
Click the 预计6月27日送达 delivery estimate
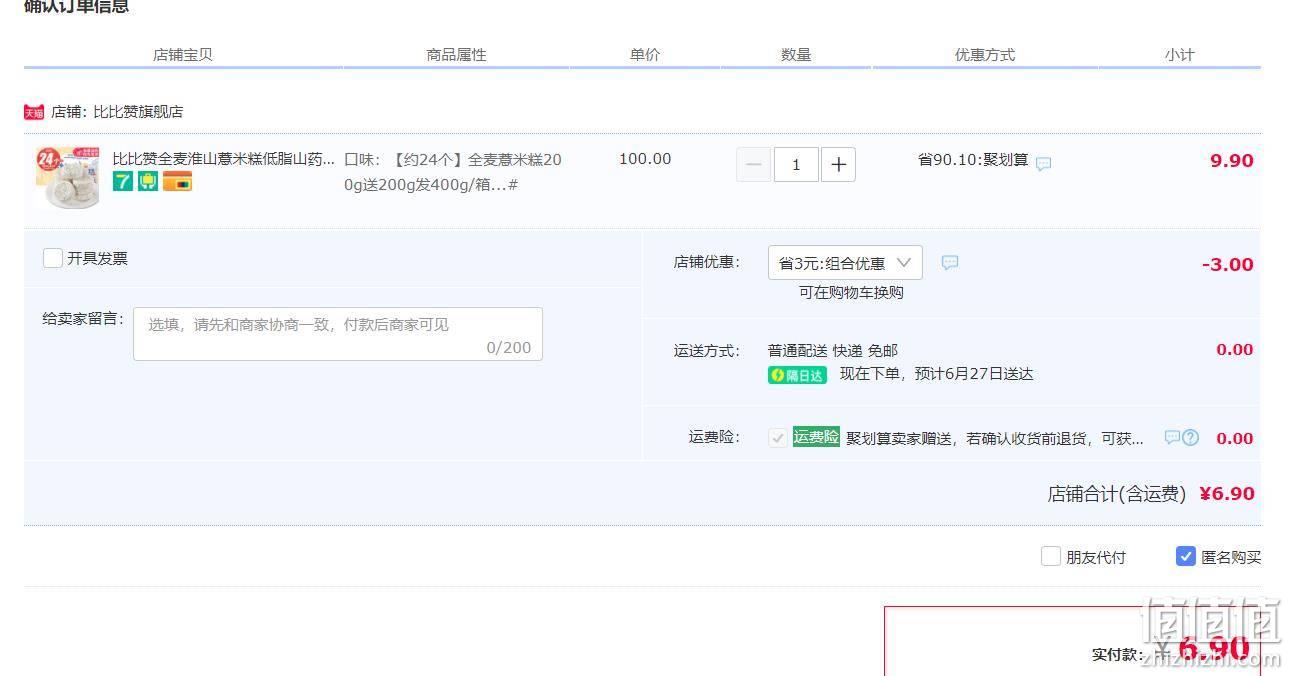pyautogui.click(x=974, y=374)
